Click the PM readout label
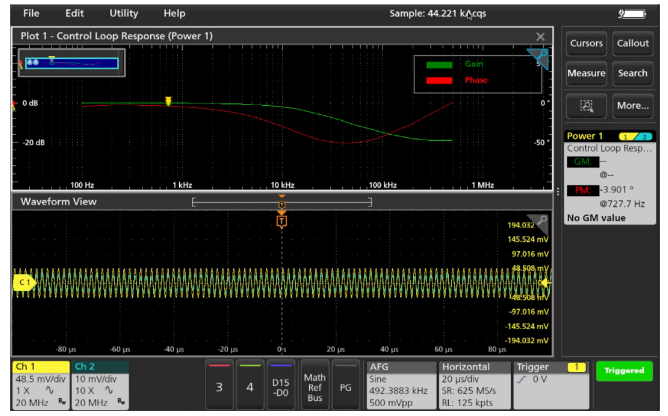 (582, 190)
